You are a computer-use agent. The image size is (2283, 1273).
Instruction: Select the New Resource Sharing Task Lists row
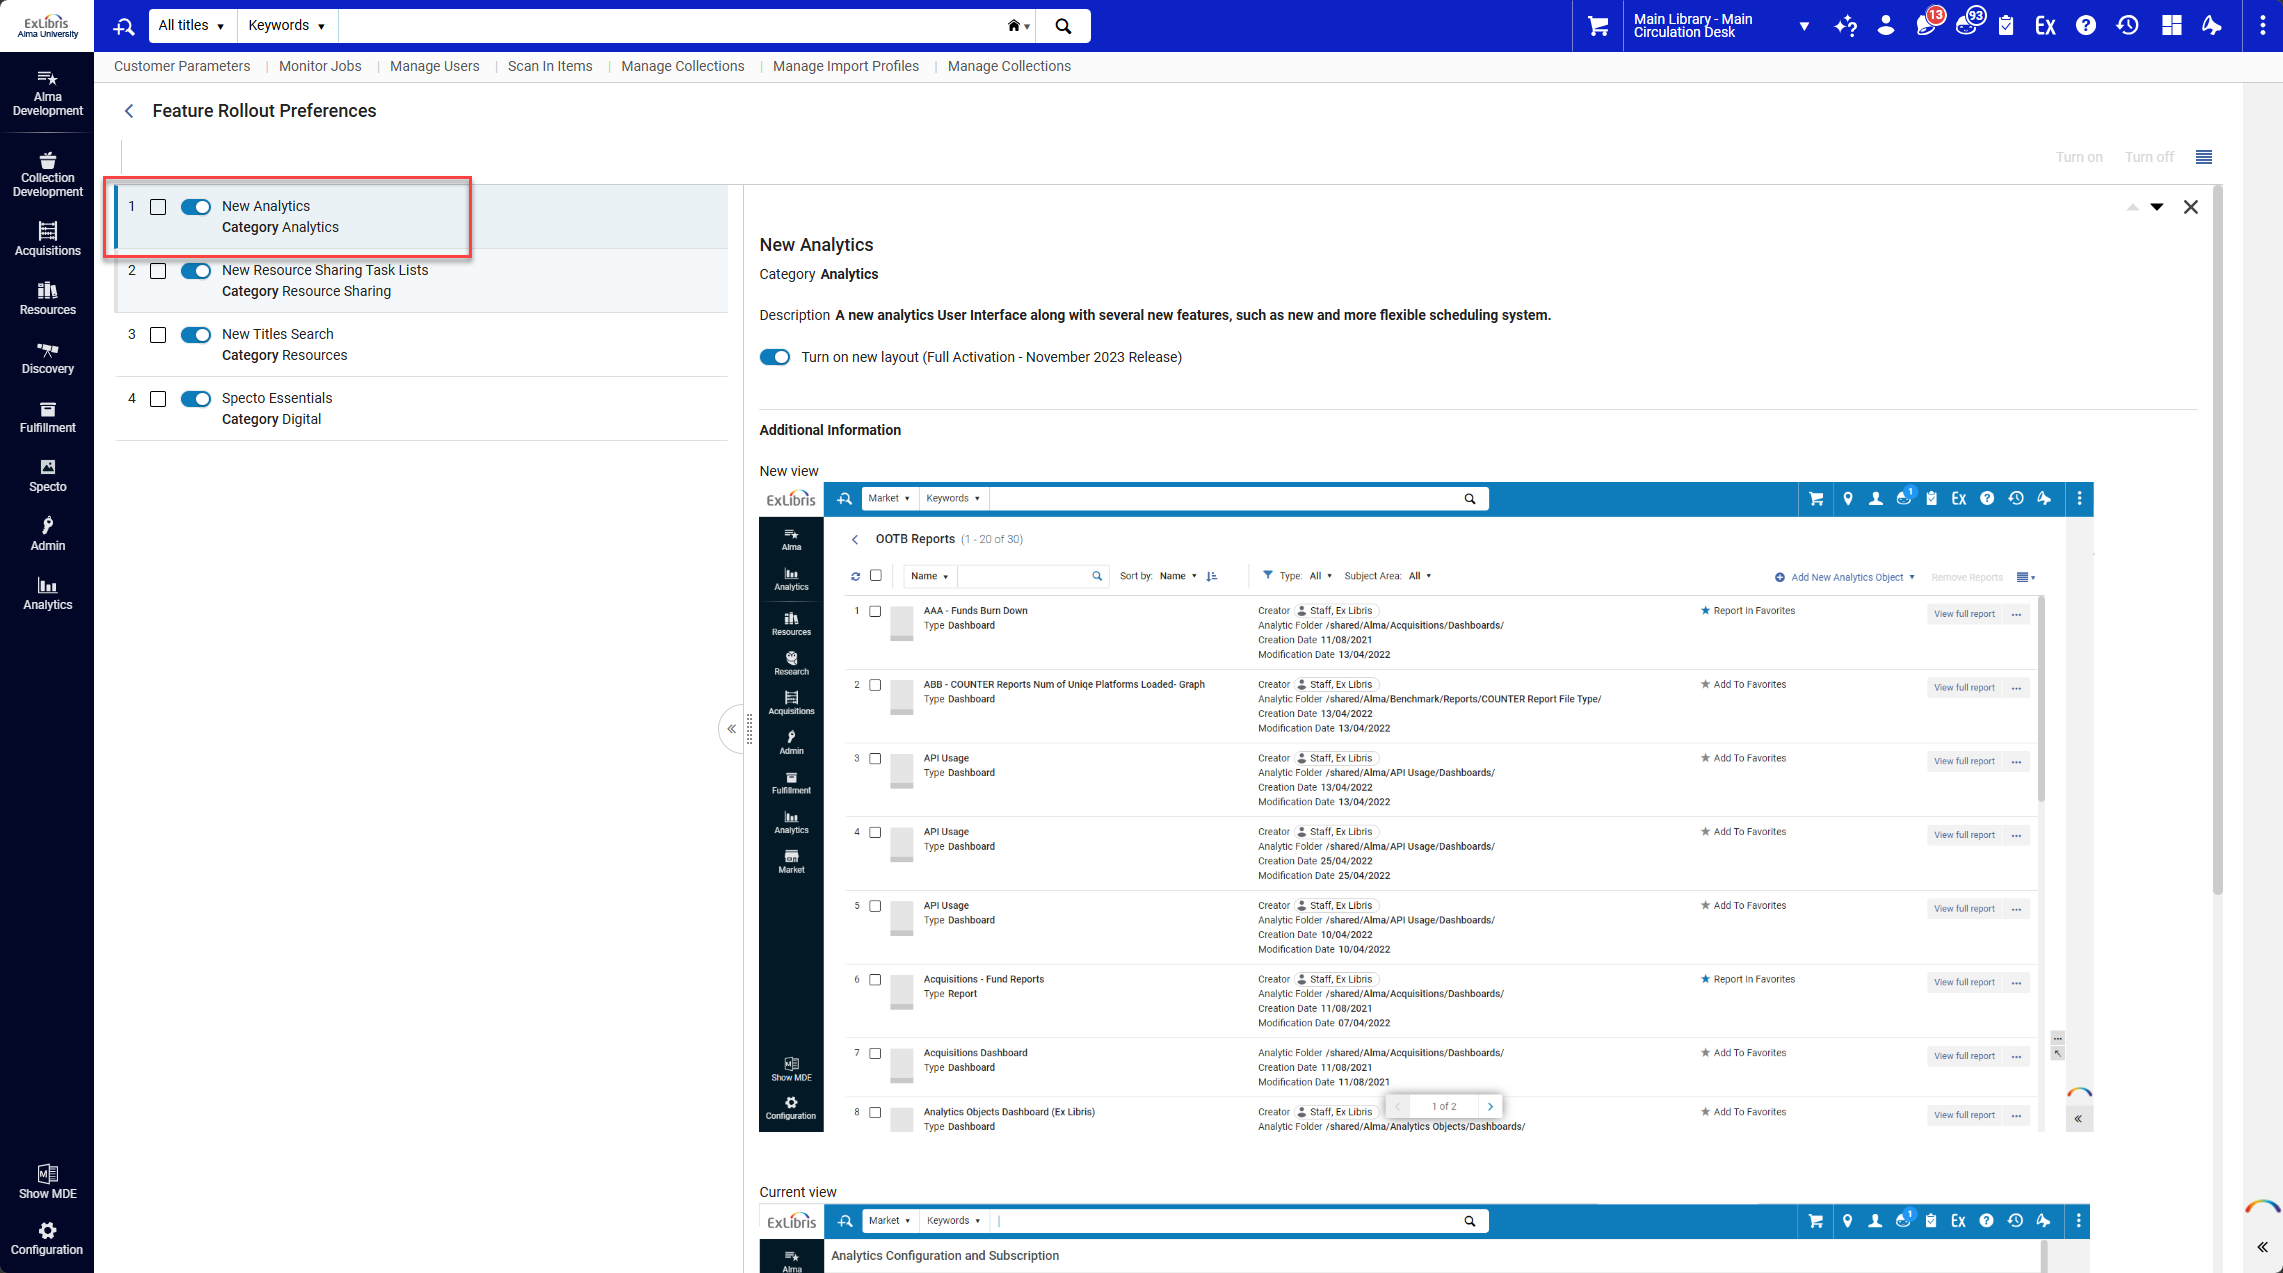pos(422,281)
